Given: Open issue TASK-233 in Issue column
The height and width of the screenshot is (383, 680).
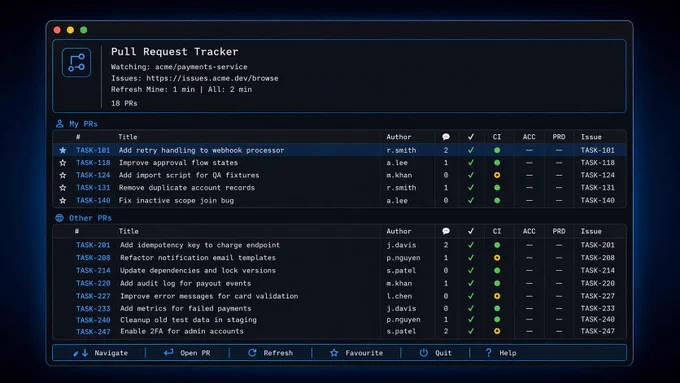Looking at the screenshot, I should pos(598,308).
